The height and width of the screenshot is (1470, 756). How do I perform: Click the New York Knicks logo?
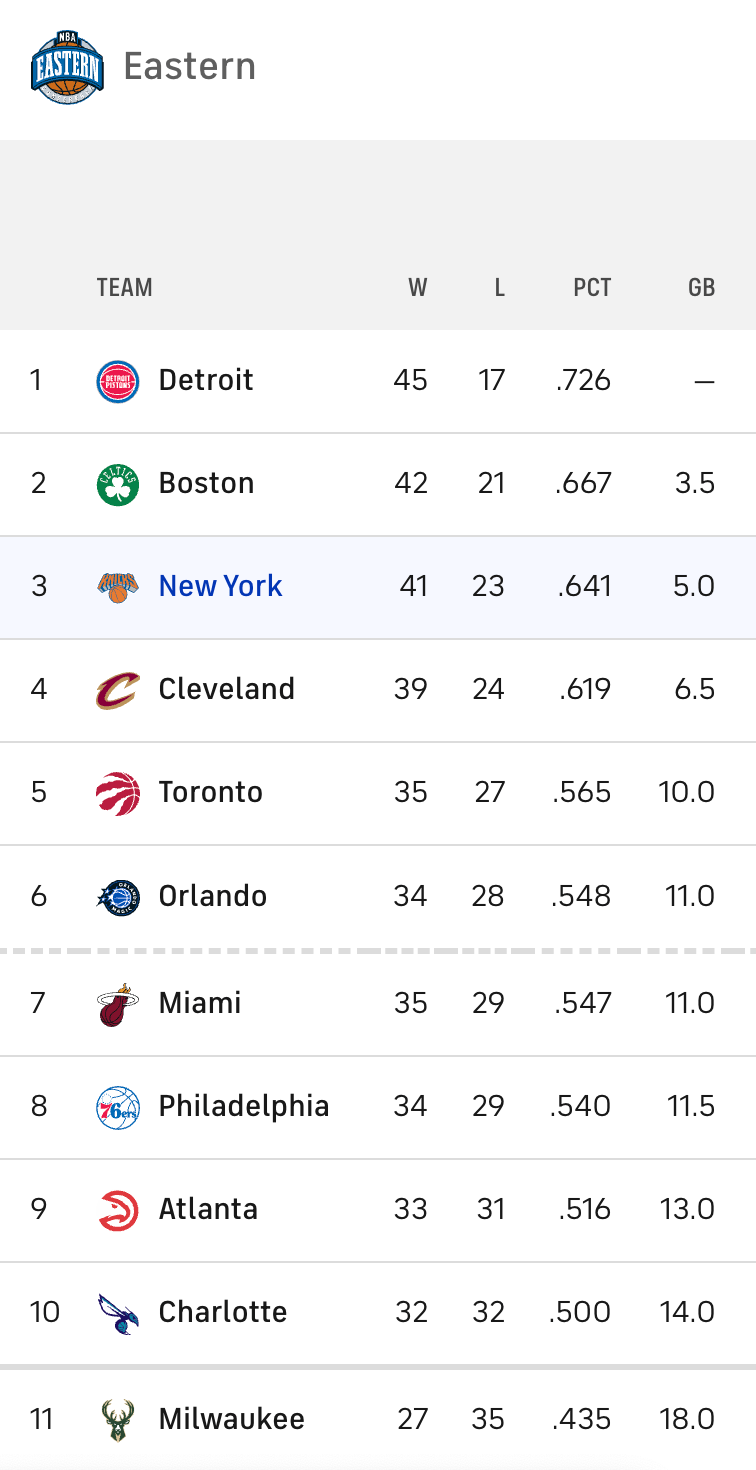[x=118, y=587]
